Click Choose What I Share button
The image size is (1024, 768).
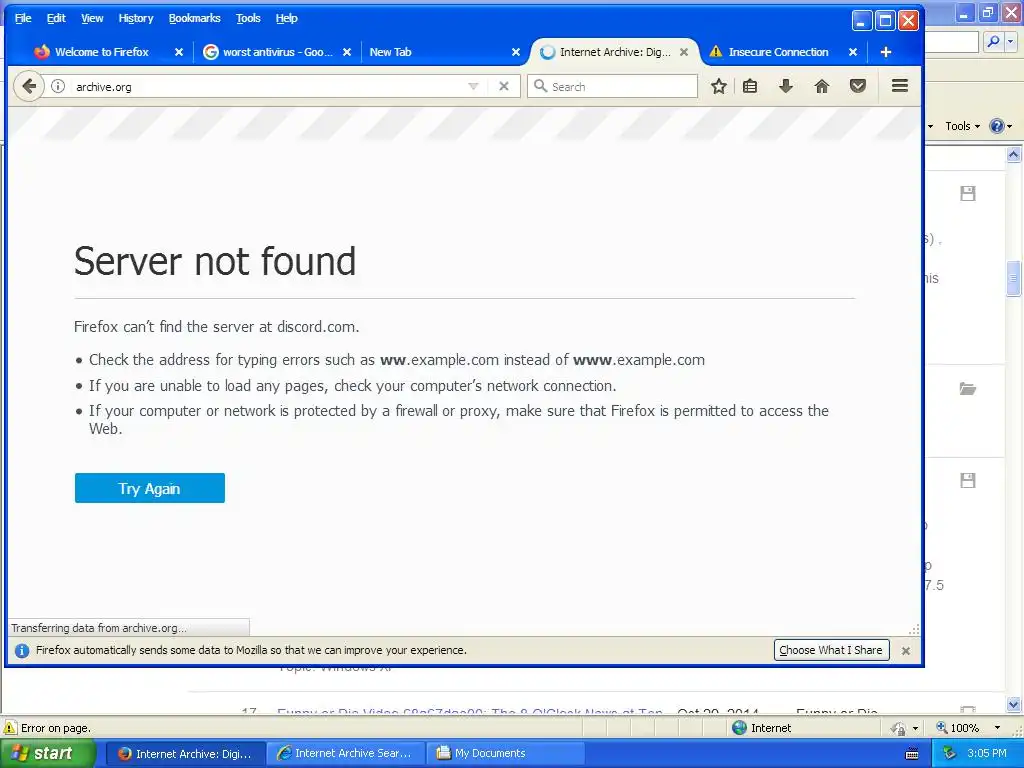point(831,650)
